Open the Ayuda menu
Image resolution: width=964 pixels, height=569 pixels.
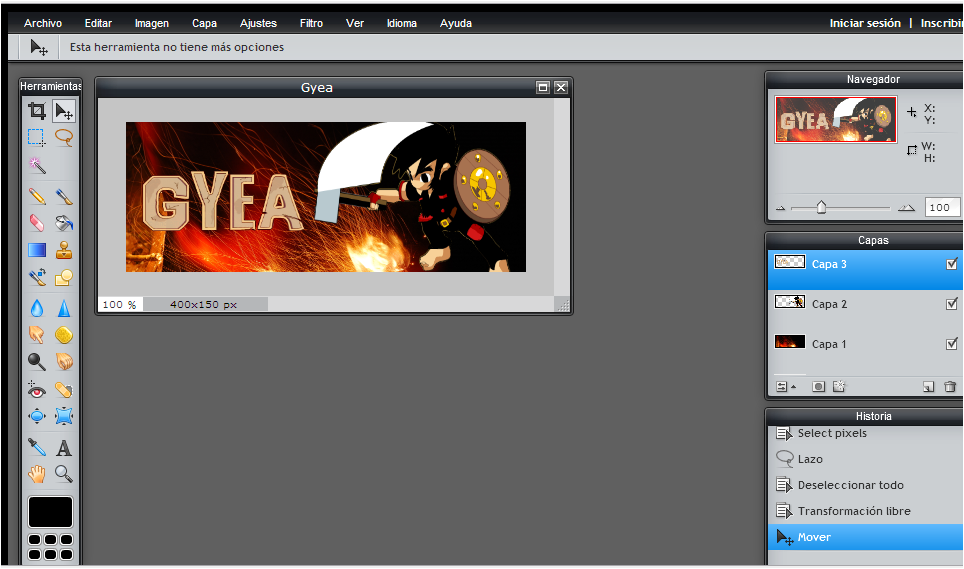tap(456, 23)
